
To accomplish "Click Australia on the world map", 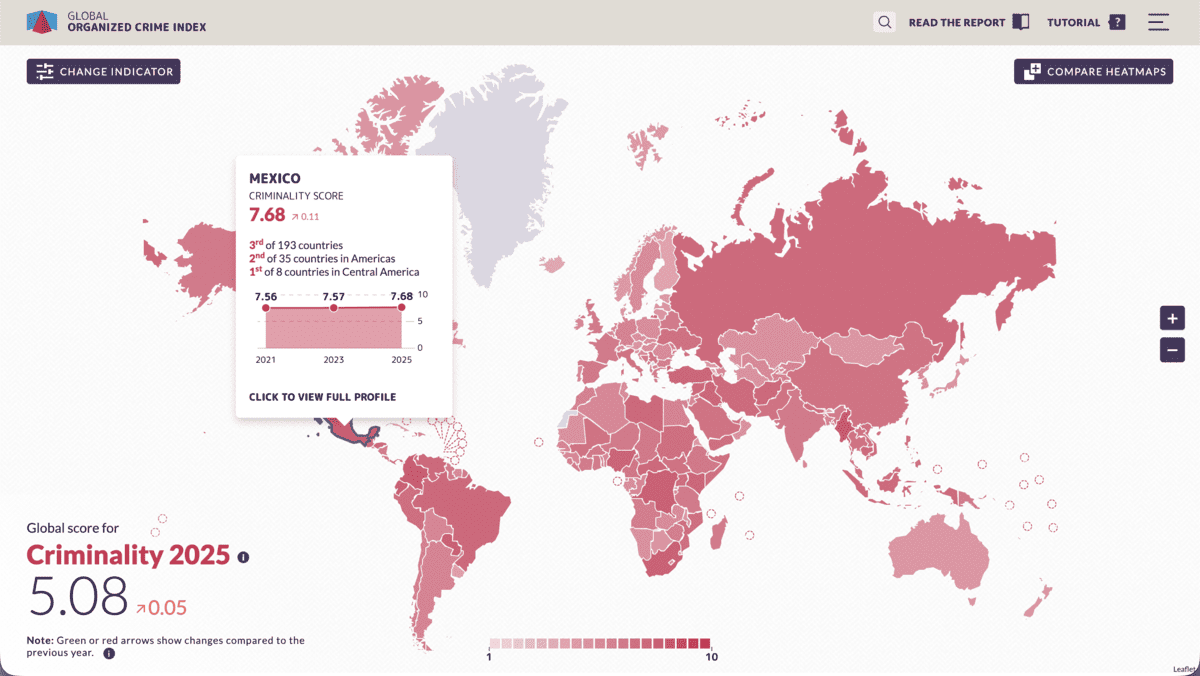I will (940, 548).
